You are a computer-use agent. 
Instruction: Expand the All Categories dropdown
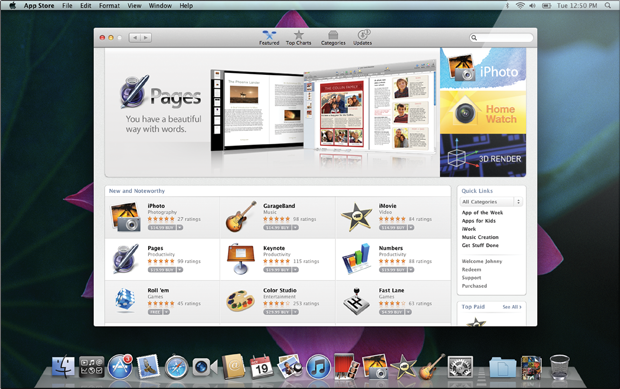click(491, 202)
